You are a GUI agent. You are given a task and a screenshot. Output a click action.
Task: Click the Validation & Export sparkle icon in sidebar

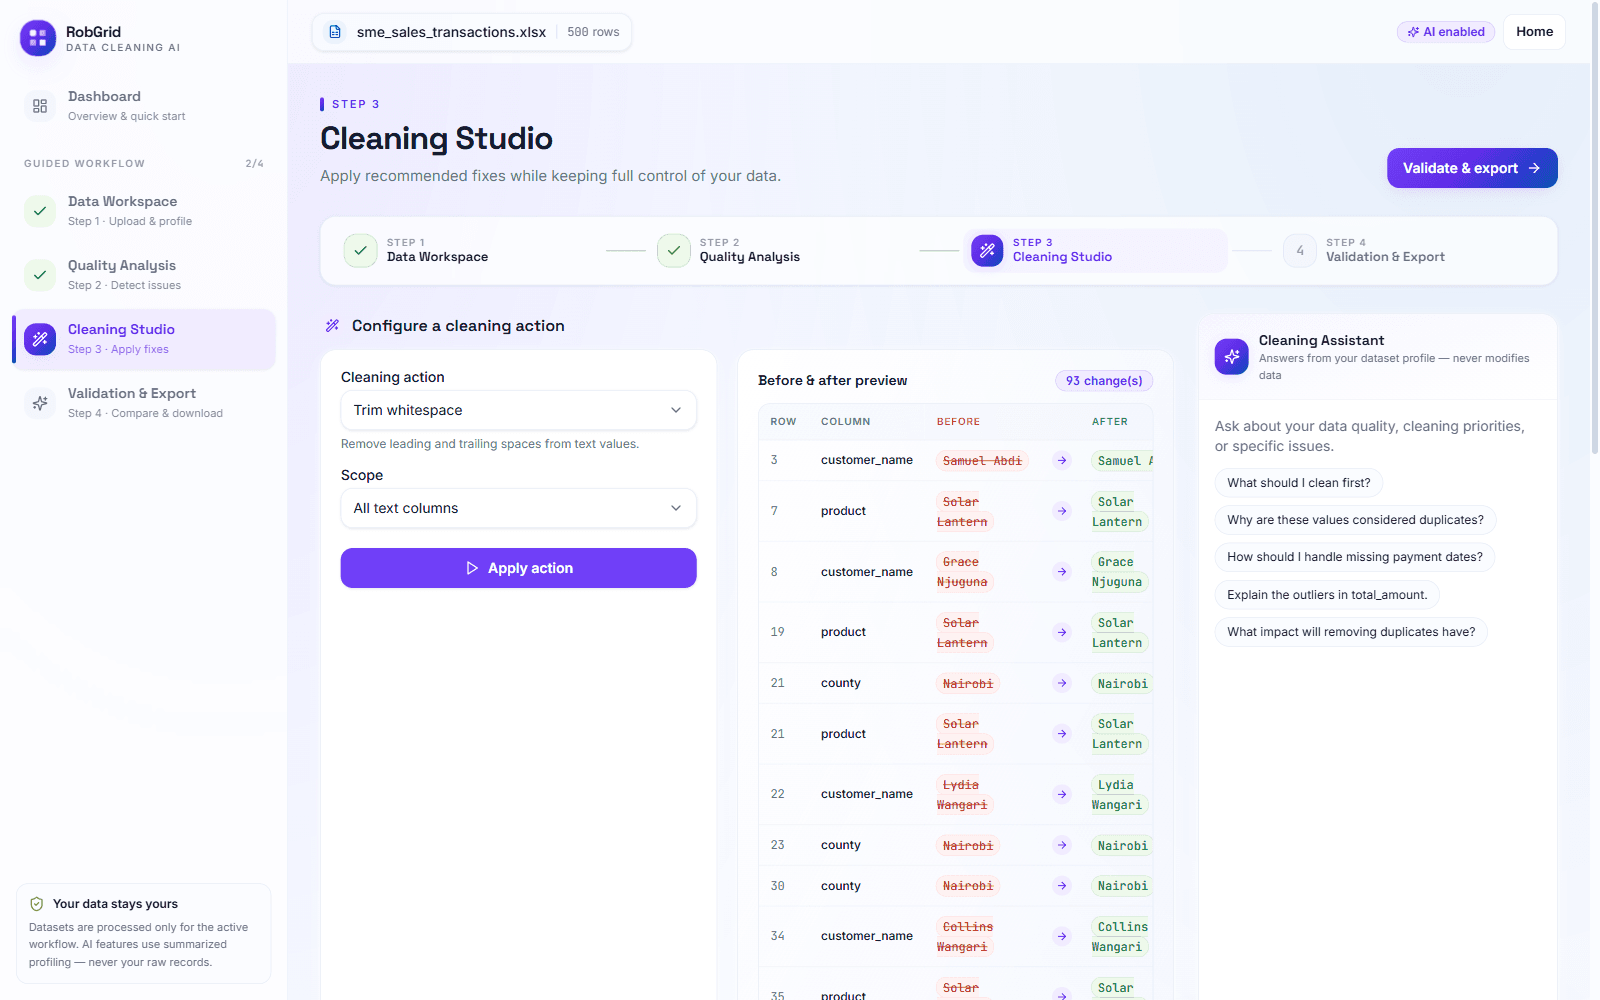point(40,403)
